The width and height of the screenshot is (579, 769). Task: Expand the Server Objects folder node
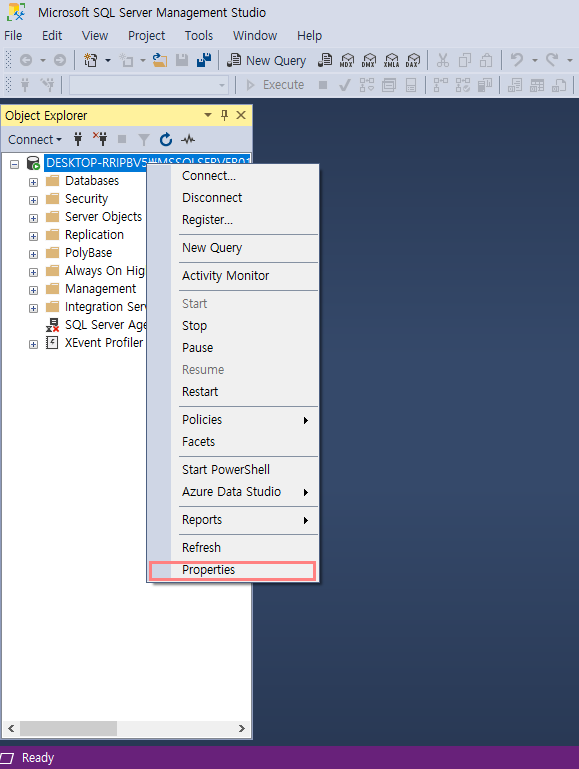[x=33, y=218]
